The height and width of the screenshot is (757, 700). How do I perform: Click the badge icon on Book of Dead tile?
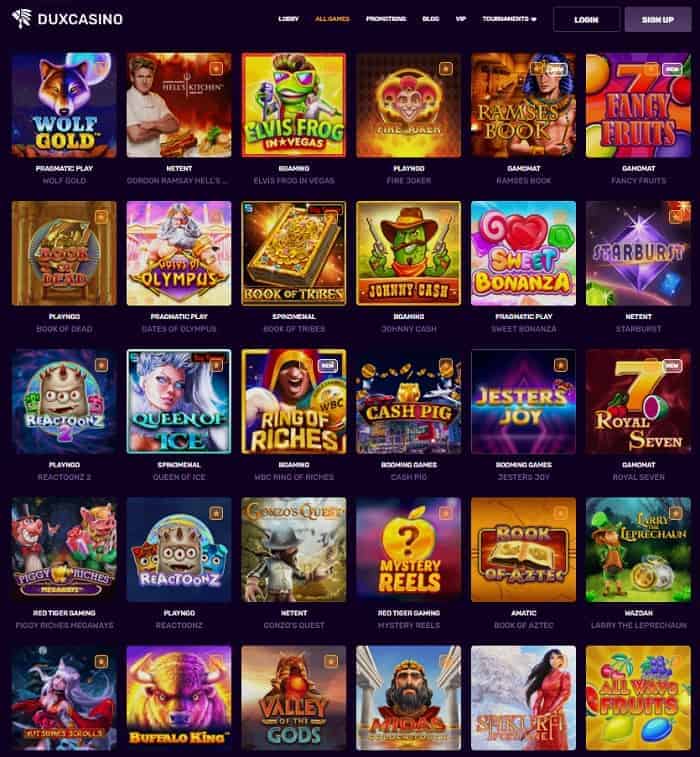point(101,217)
